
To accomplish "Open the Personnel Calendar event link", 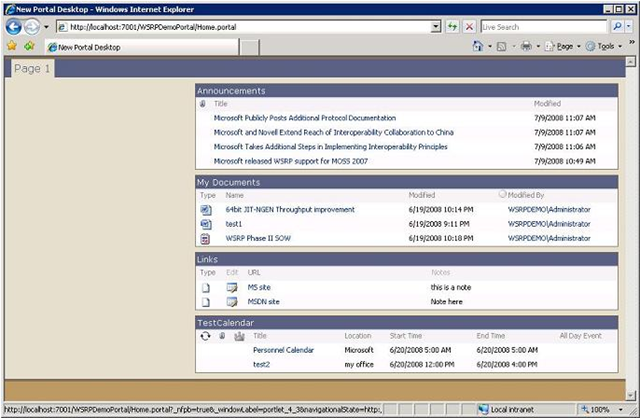I will [283, 350].
